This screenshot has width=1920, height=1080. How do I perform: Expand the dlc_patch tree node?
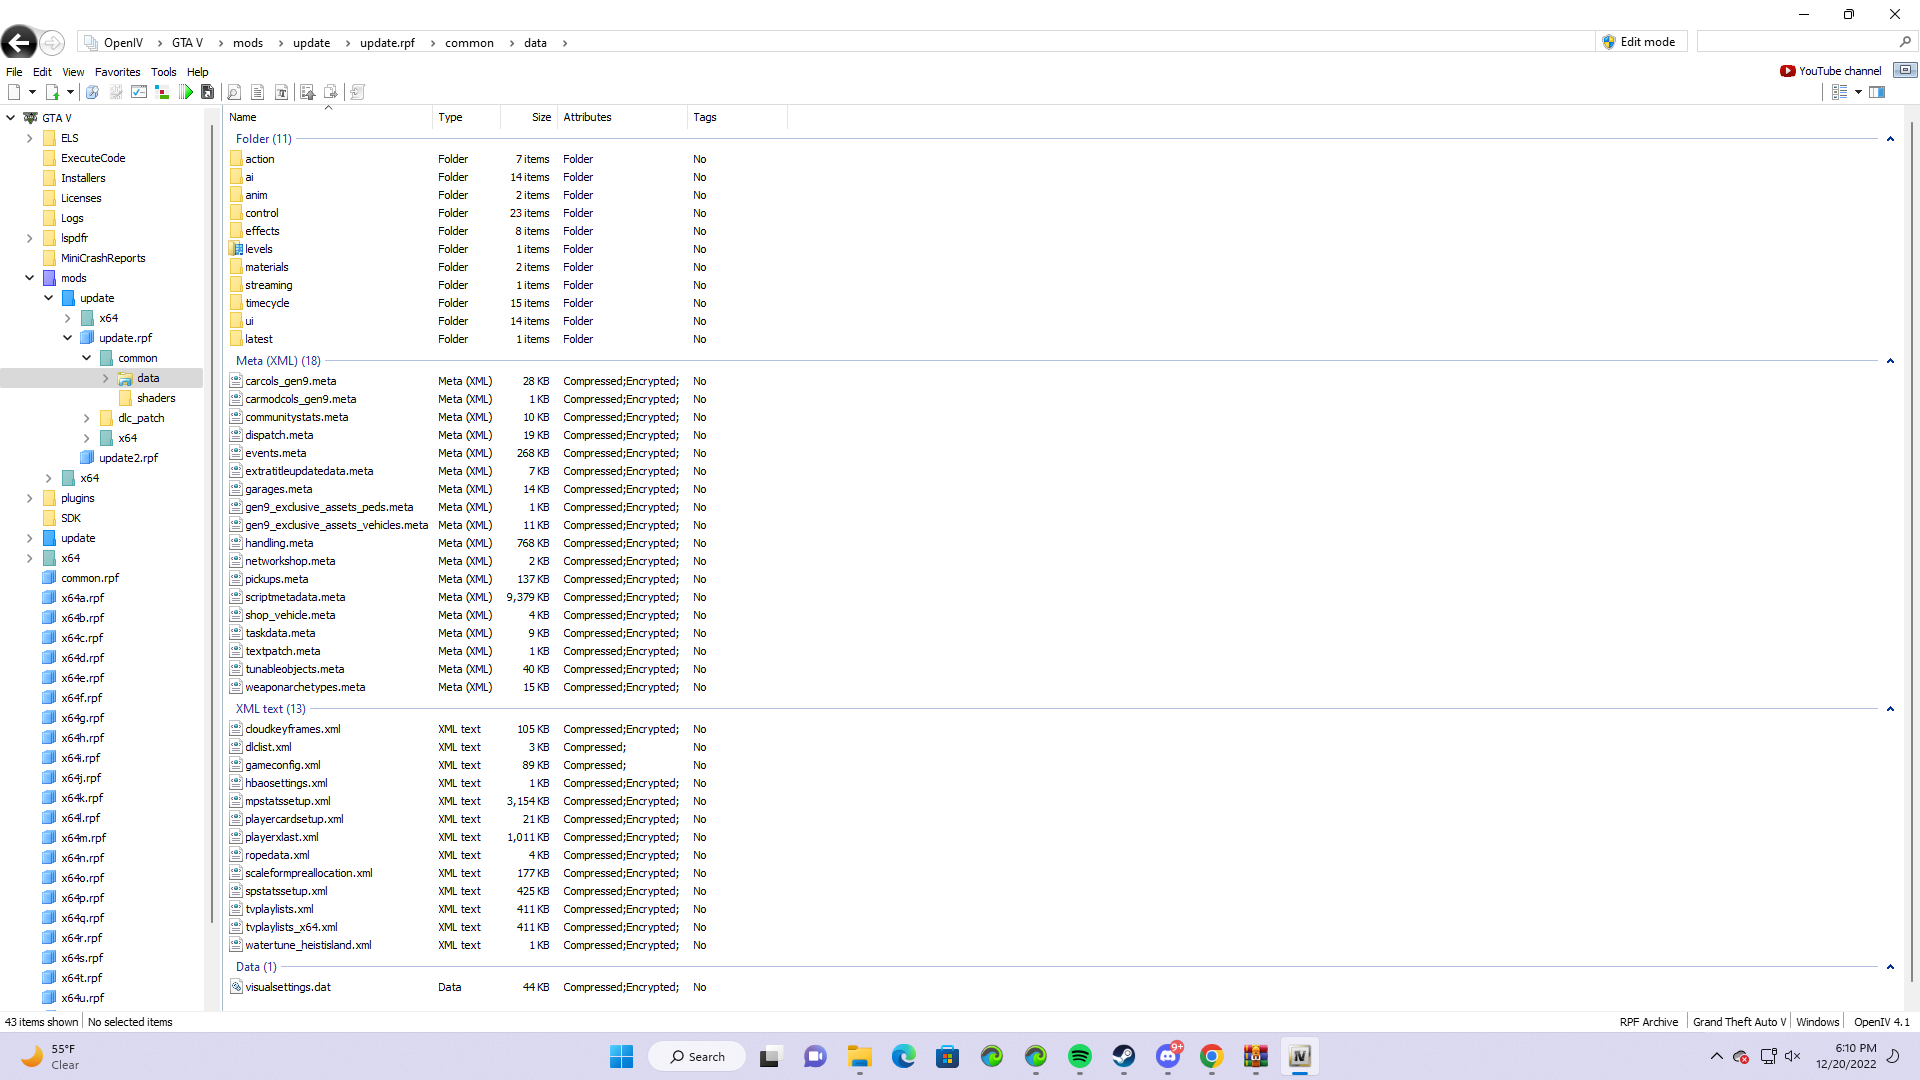(x=87, y=418)
